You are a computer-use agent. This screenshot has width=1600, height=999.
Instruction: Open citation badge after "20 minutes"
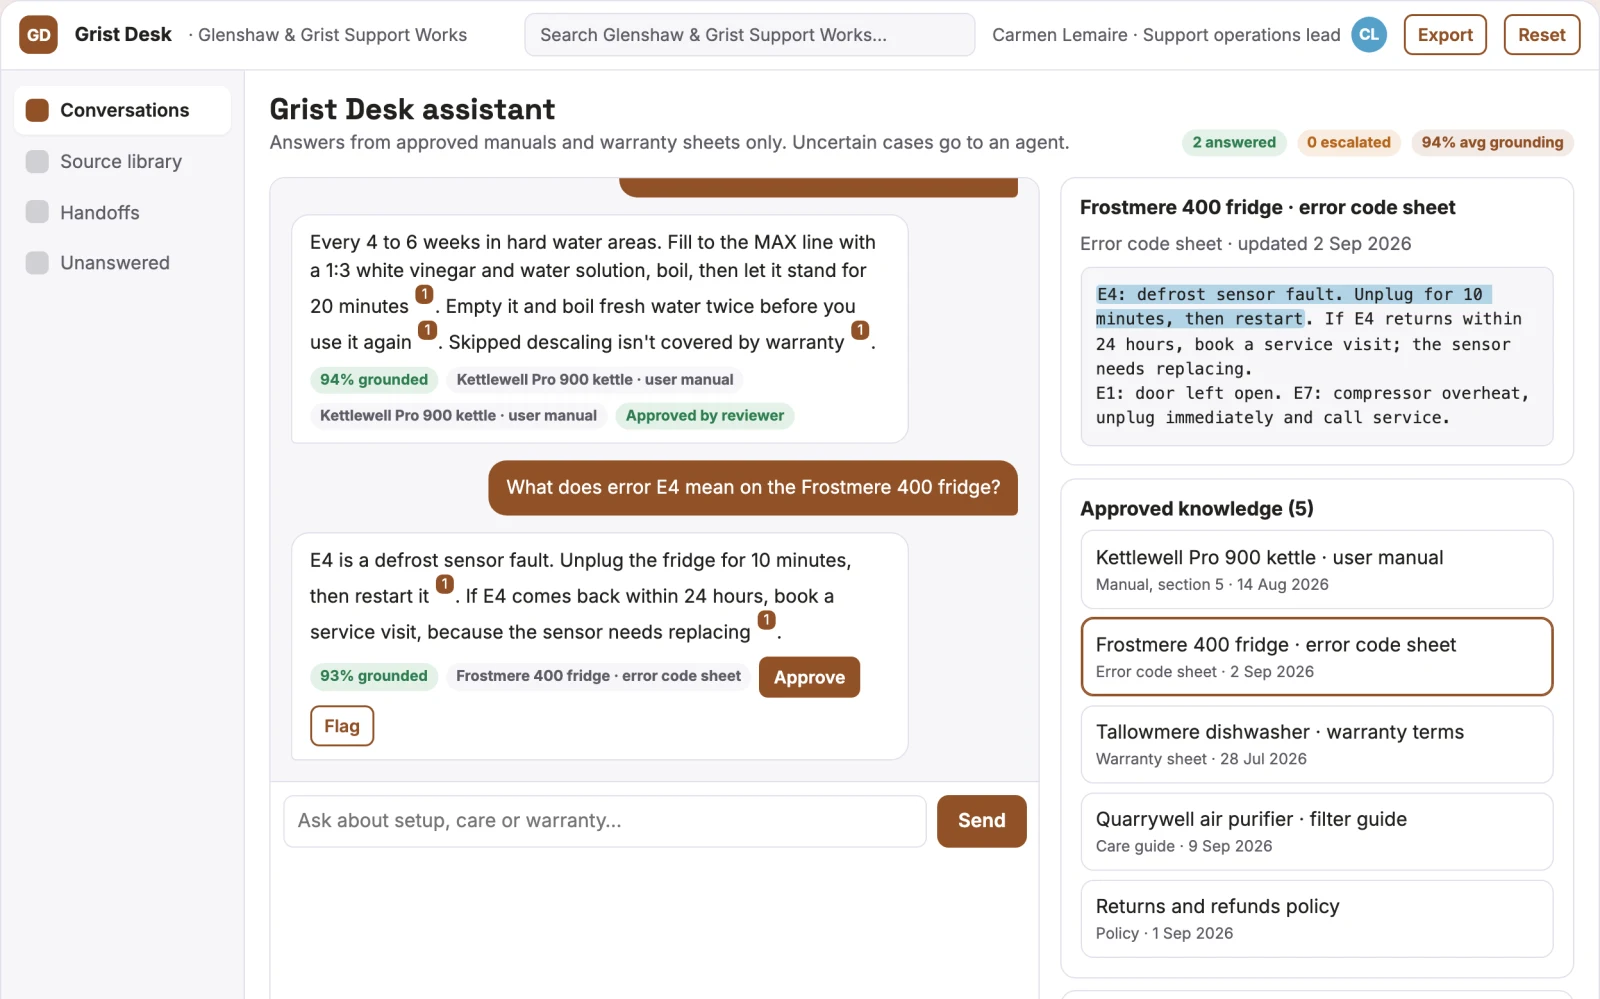424,294
